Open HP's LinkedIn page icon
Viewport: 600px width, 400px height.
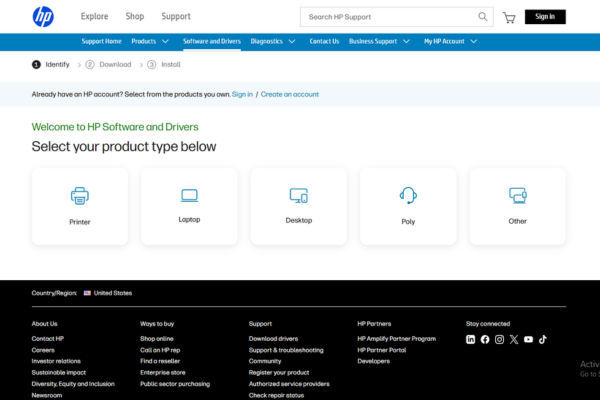pyautogui.click(x=471, y=340)
